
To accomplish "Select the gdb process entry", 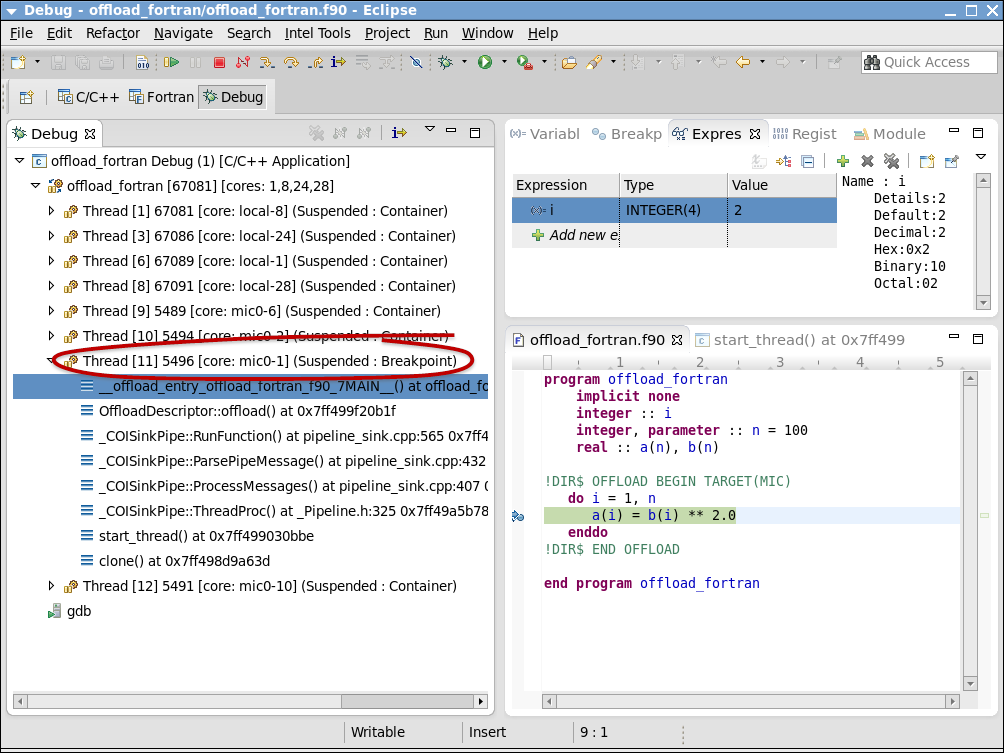I will (70, 611).
